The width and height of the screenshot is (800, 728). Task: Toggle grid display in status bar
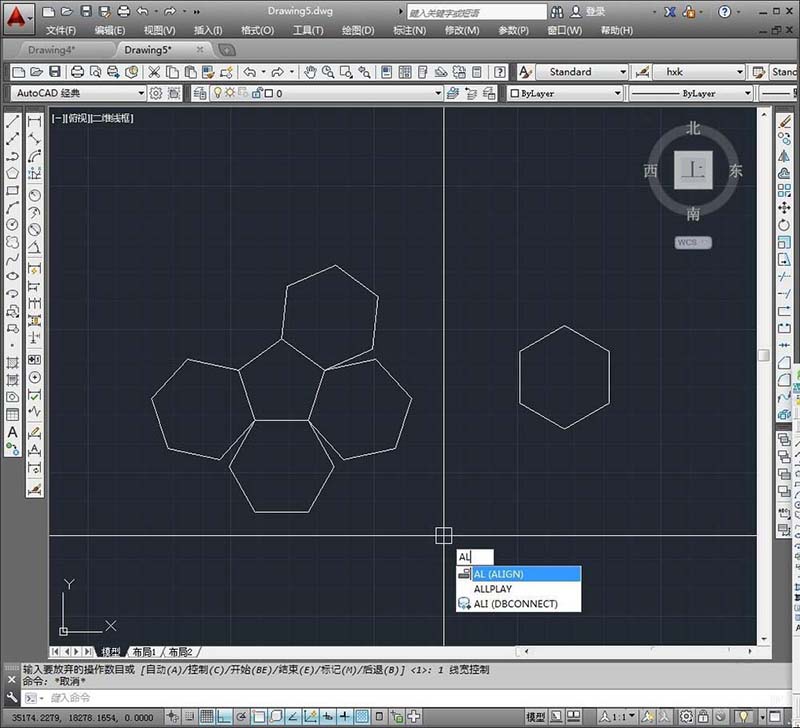pos(207,717)
